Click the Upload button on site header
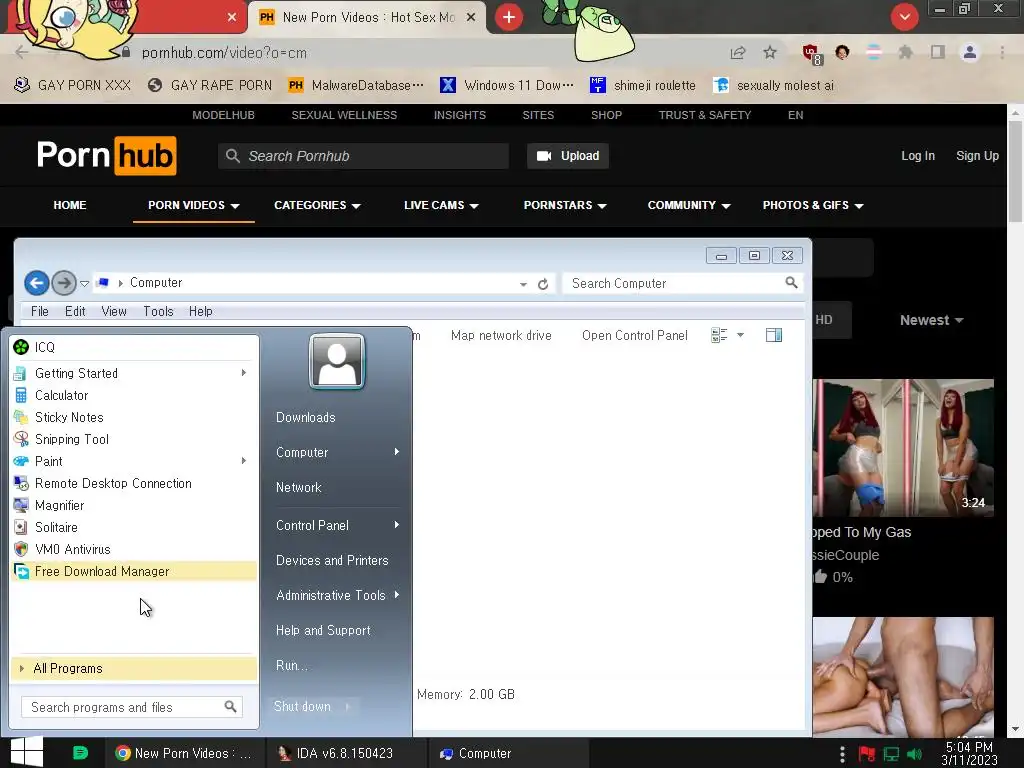Screen dimensions: 1024x768 568,156
